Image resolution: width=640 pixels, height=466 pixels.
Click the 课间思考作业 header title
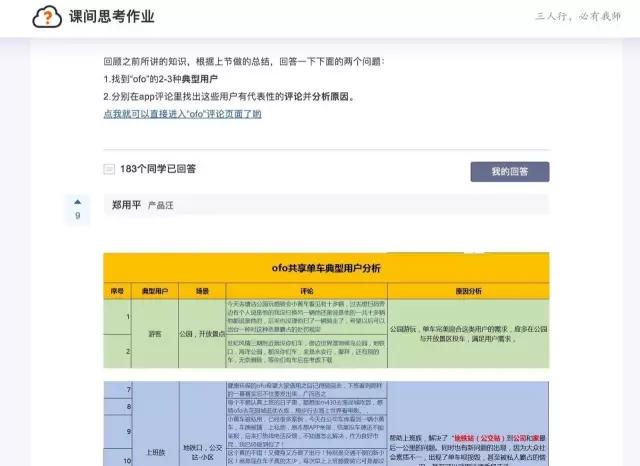112,17
